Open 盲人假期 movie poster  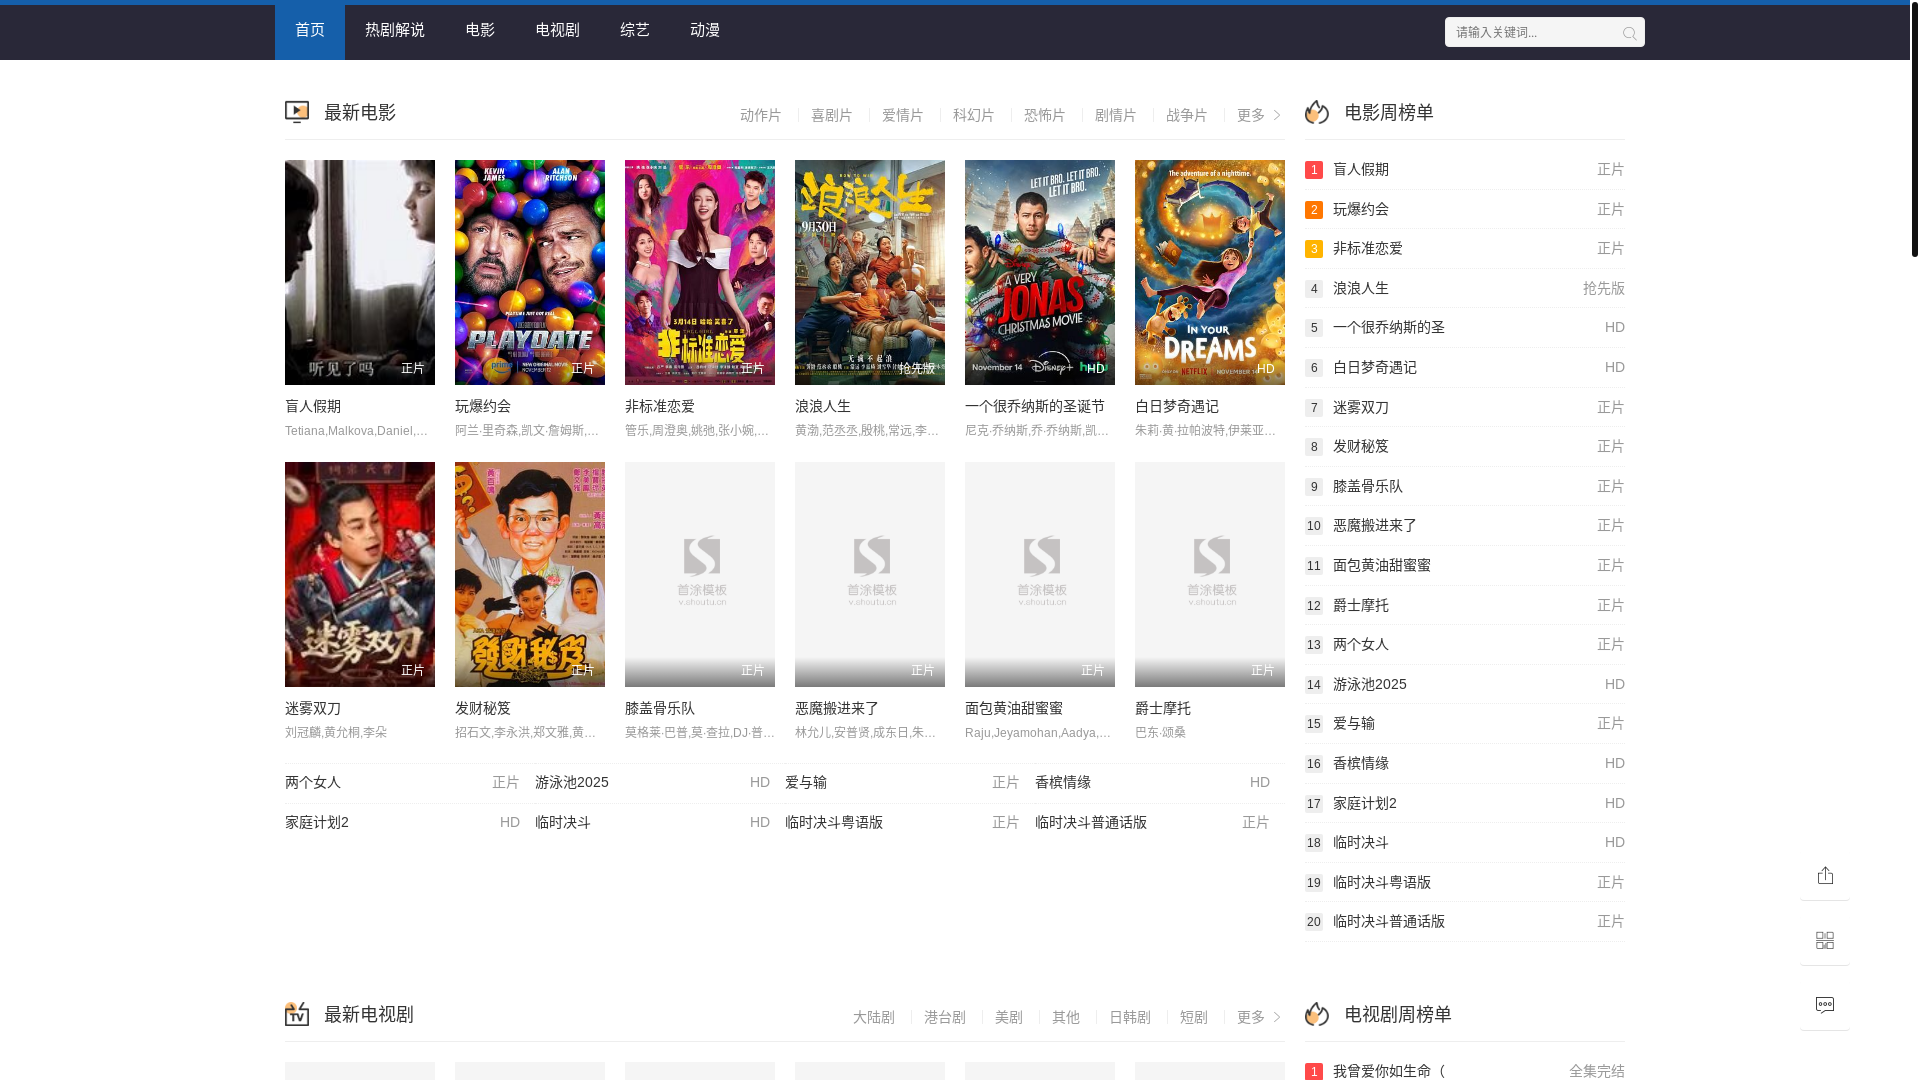tap(360, 272)
